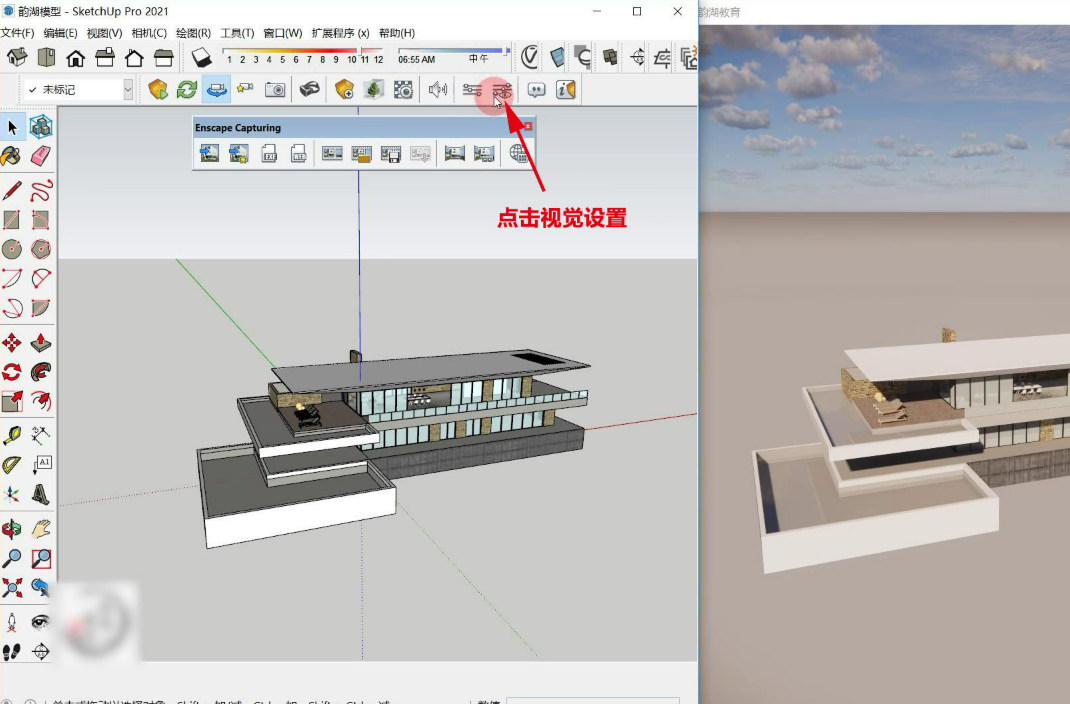Select the 3D Text tool
The image size is (1070, 704).
(41, 494)
